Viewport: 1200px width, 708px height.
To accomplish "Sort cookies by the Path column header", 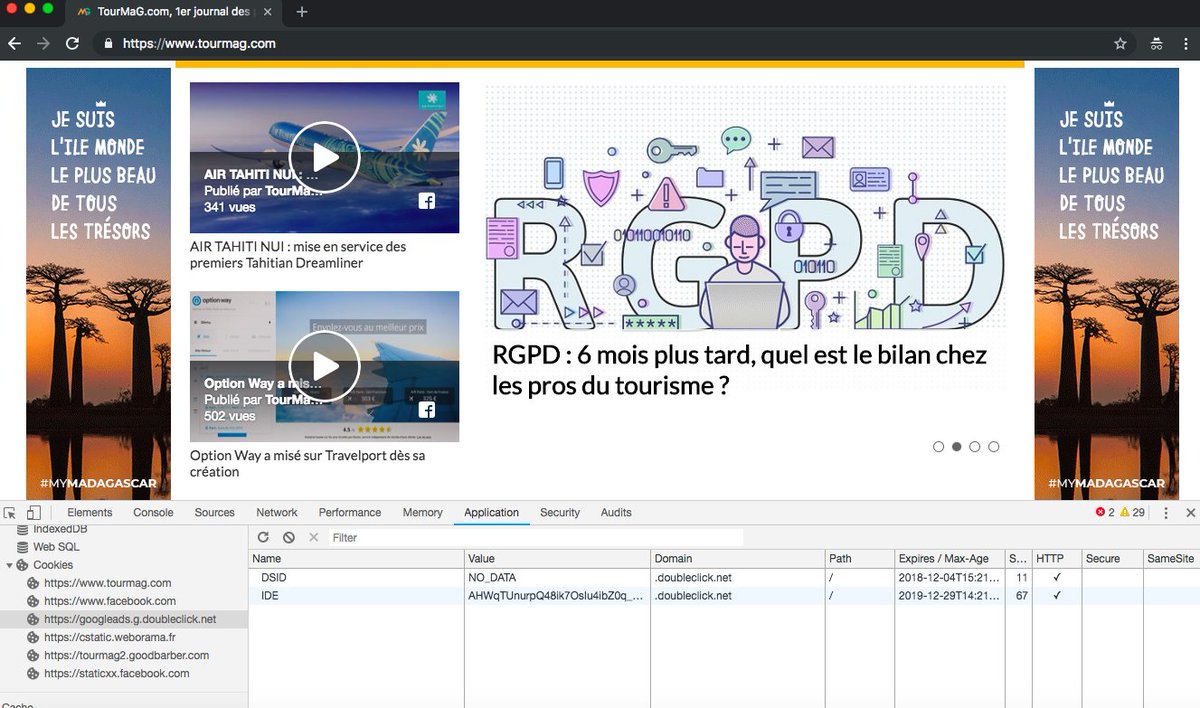I will 860,558.
